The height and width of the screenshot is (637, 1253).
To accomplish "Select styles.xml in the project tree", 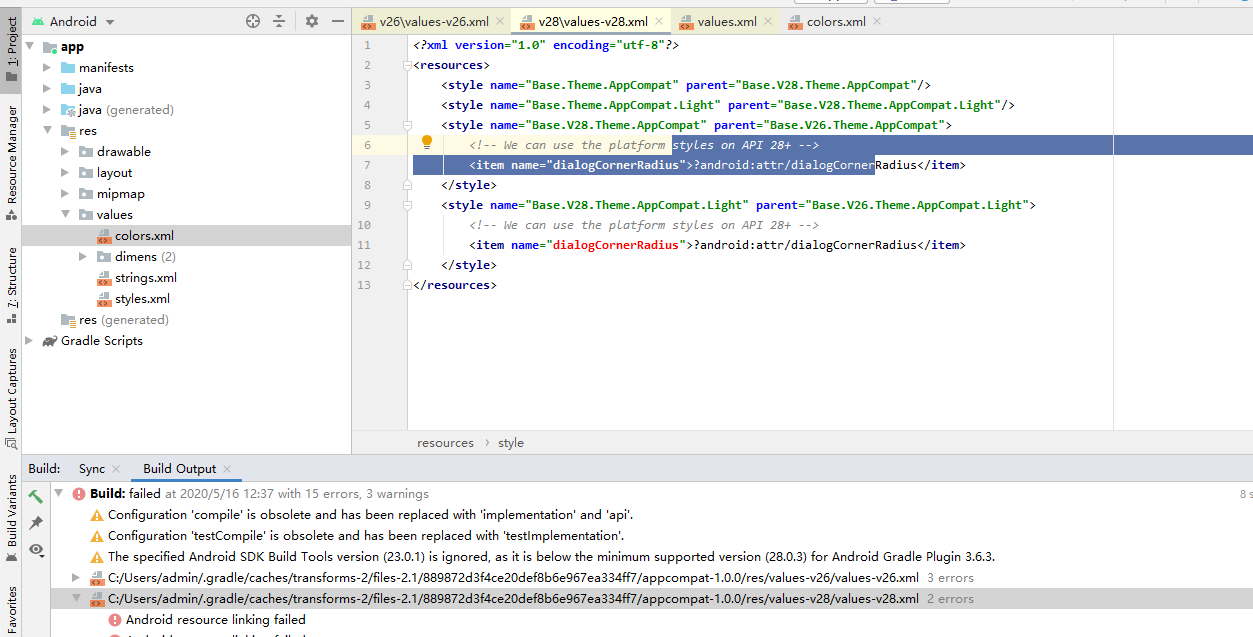I will [142, 299].
